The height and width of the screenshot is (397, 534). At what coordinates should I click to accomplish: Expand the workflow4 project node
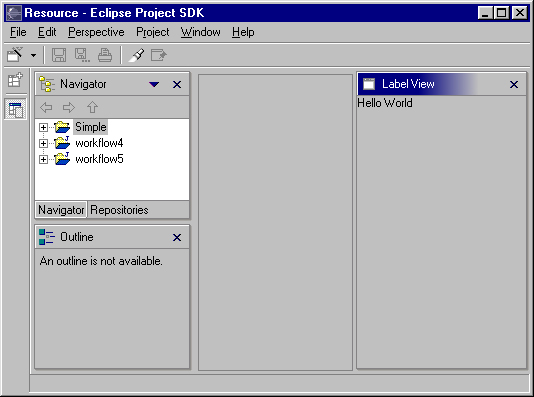coord(43,143)
